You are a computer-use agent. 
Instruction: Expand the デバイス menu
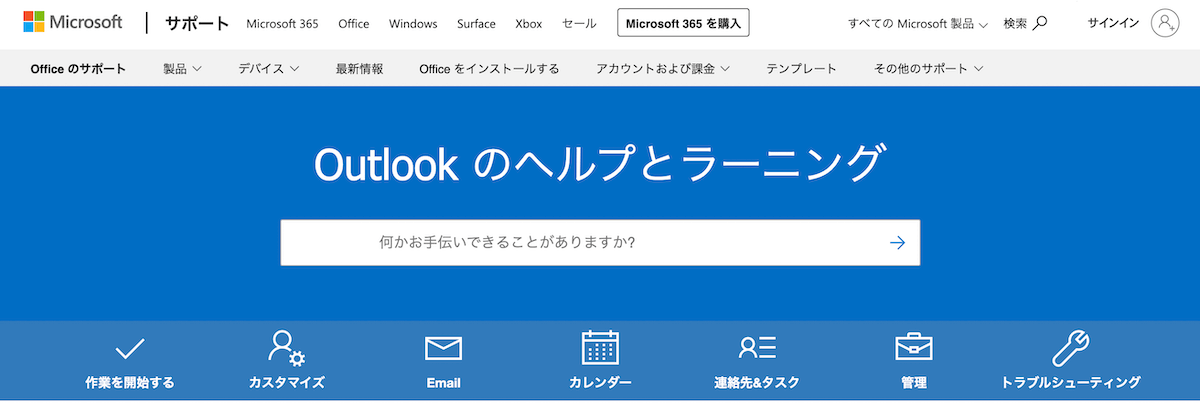269,69
